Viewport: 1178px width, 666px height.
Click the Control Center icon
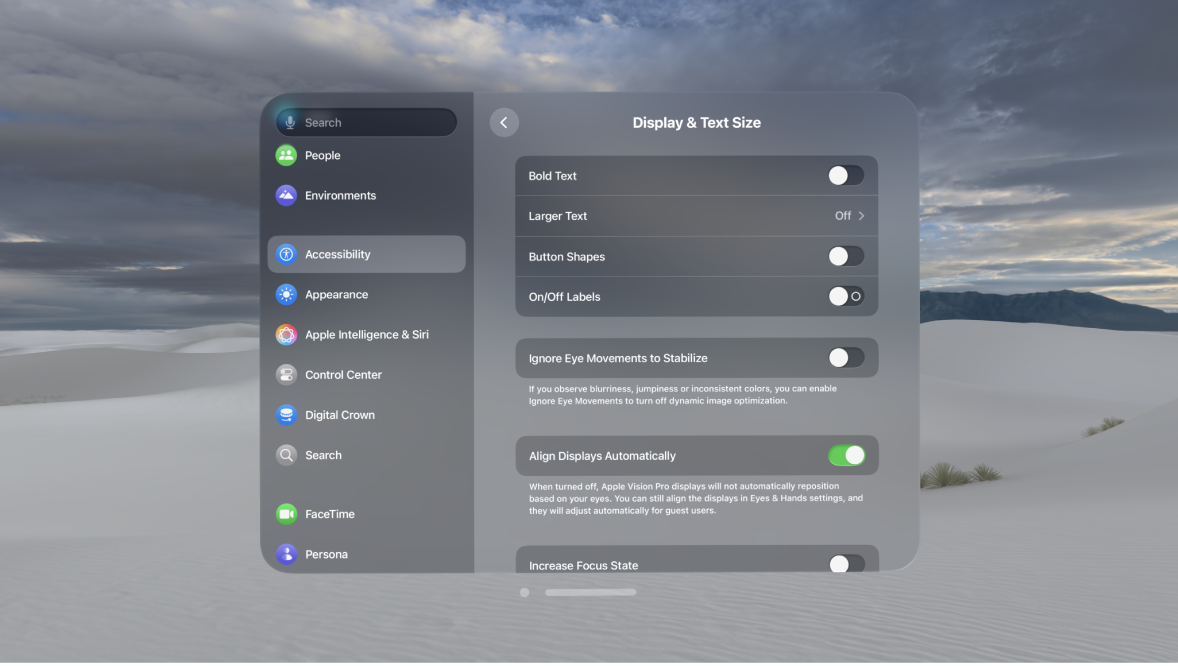[286, 374]
